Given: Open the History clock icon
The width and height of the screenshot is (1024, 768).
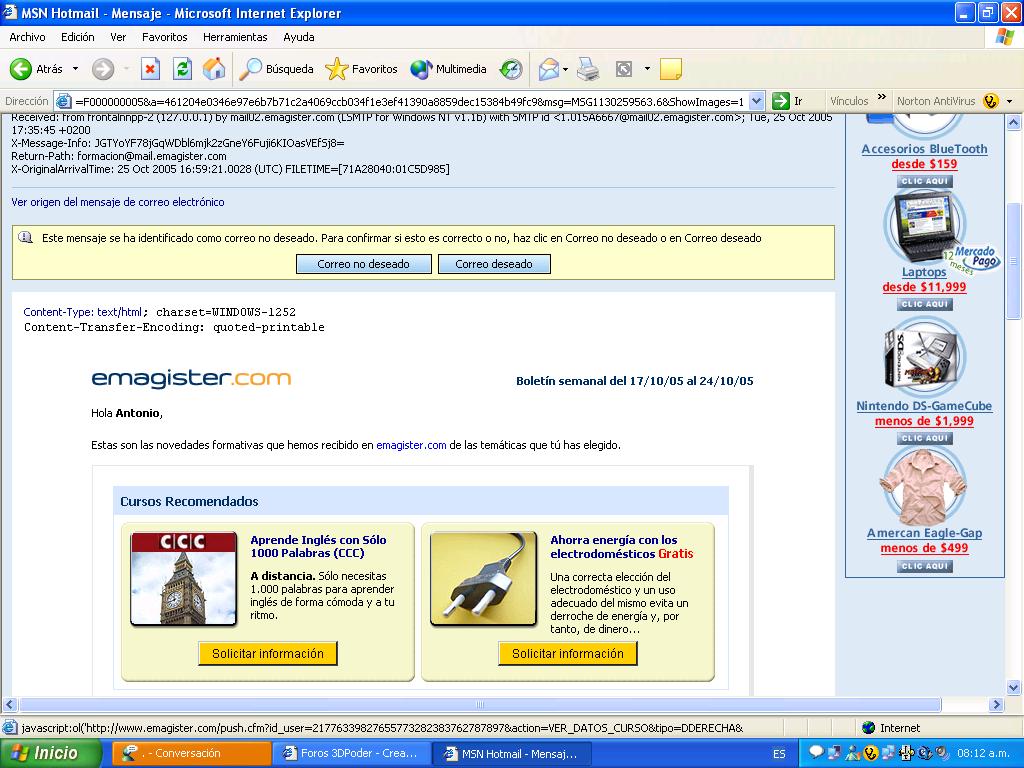Looking at the screenshot, I should (x=511, y=69).
